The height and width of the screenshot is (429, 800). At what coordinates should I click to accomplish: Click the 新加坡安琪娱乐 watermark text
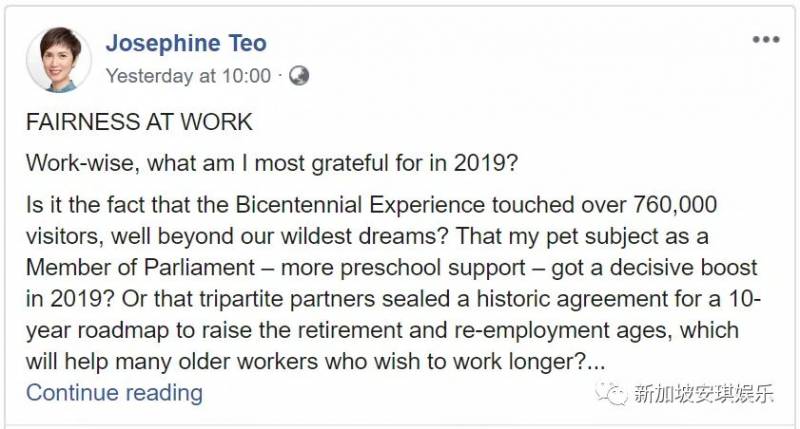[x=703, y=395]
